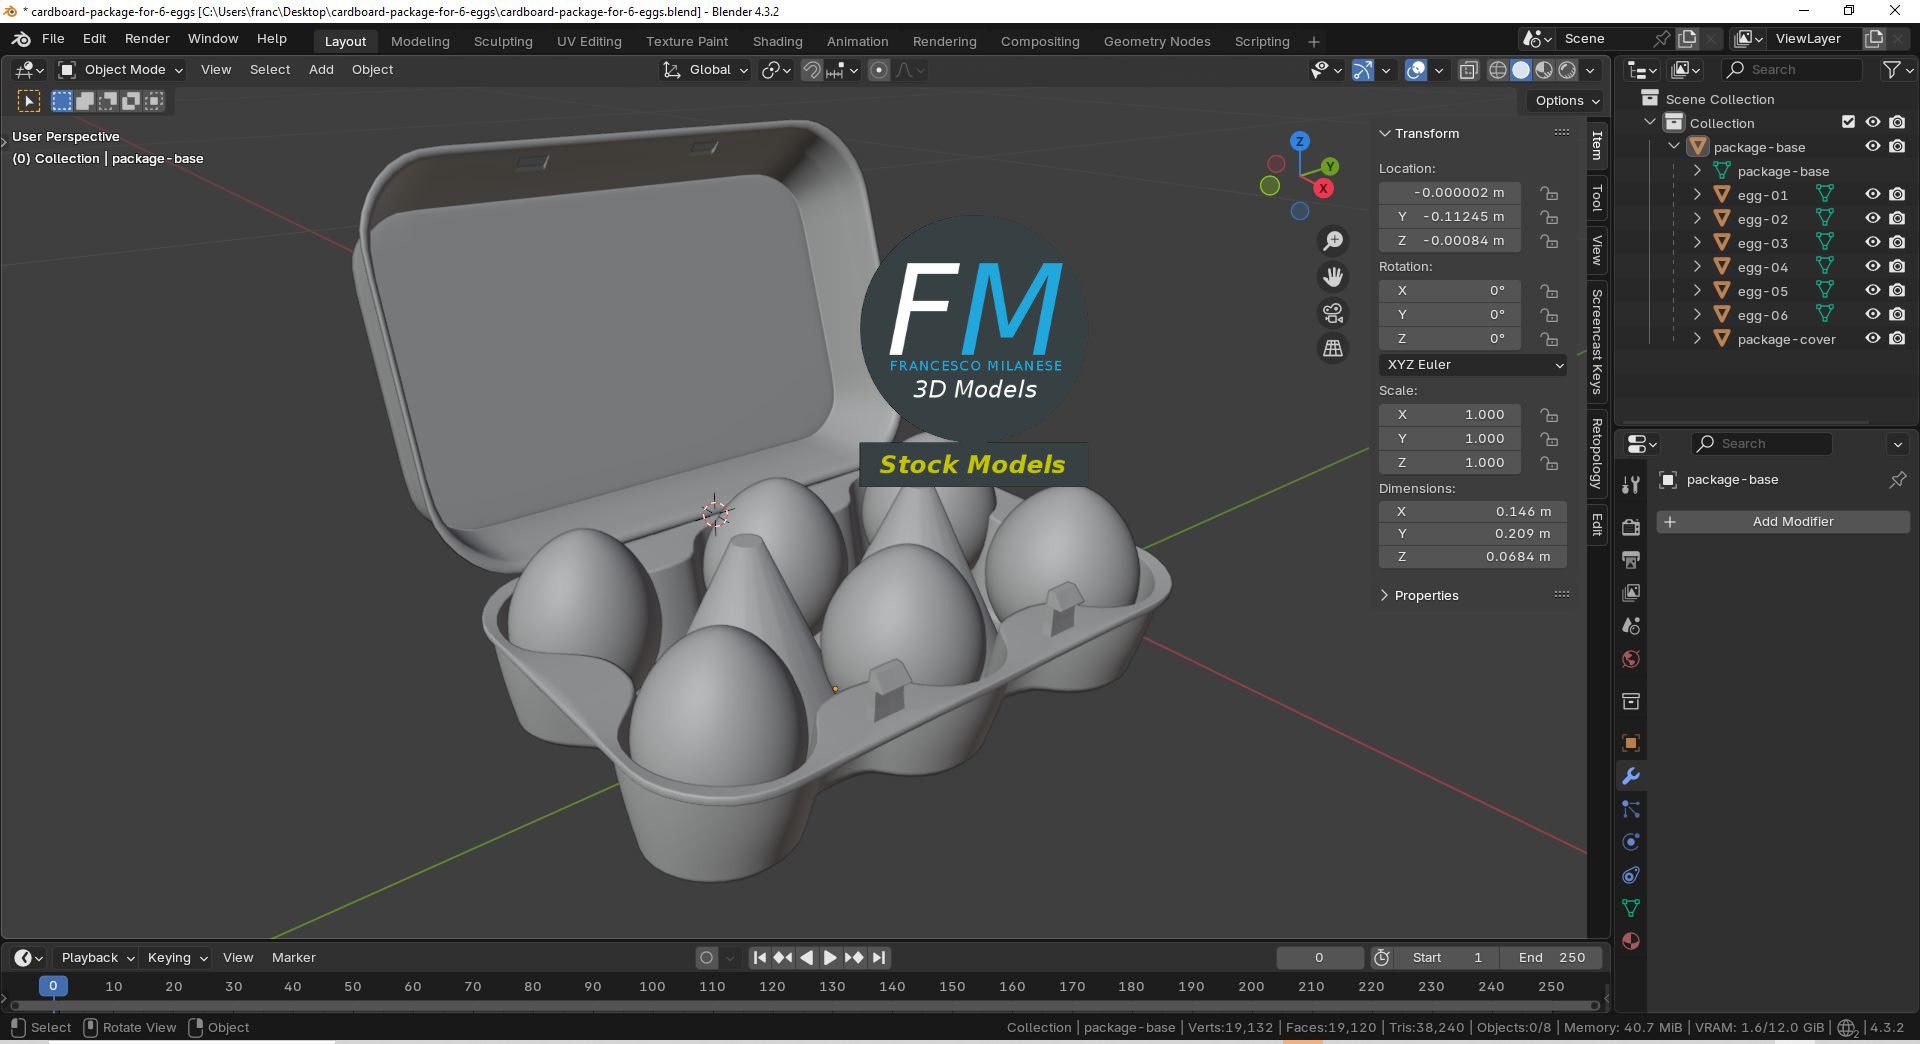Image resolution: width=1920 pixels, height=1044 pixels.
Task: Click the Location Y value field
Action: point(1450,217)
